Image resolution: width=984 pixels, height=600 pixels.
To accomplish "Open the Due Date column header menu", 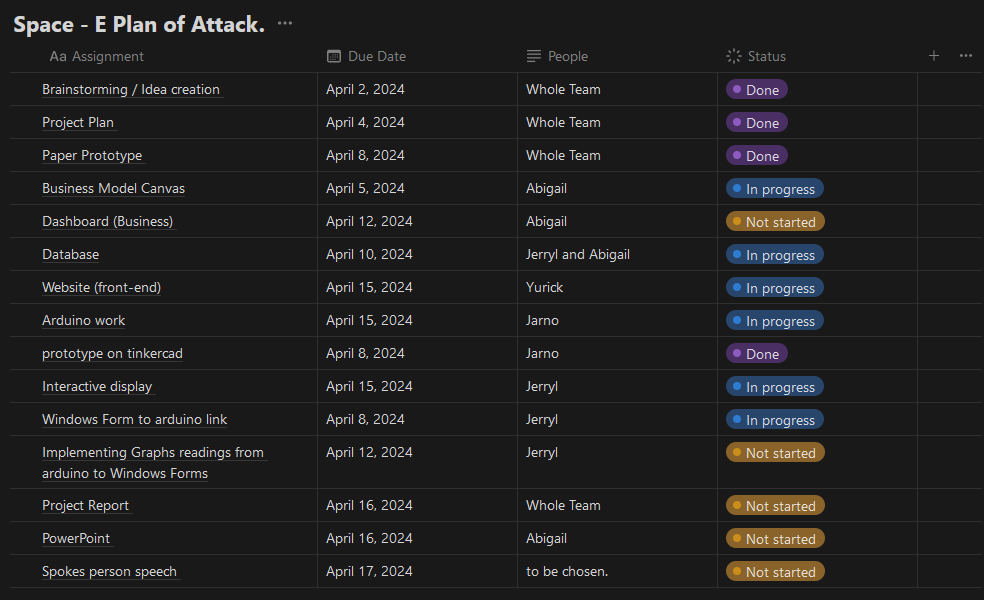I will tap(377, 57).
